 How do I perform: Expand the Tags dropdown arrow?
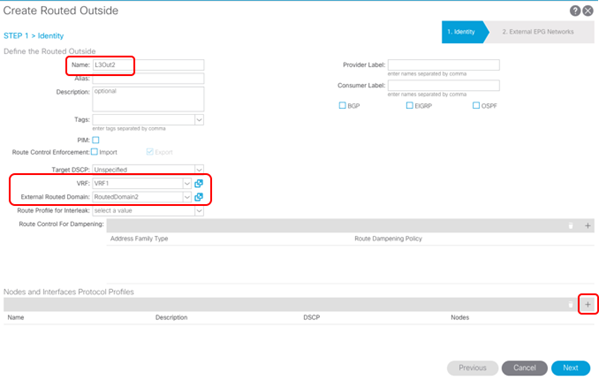tap(199, 120)
